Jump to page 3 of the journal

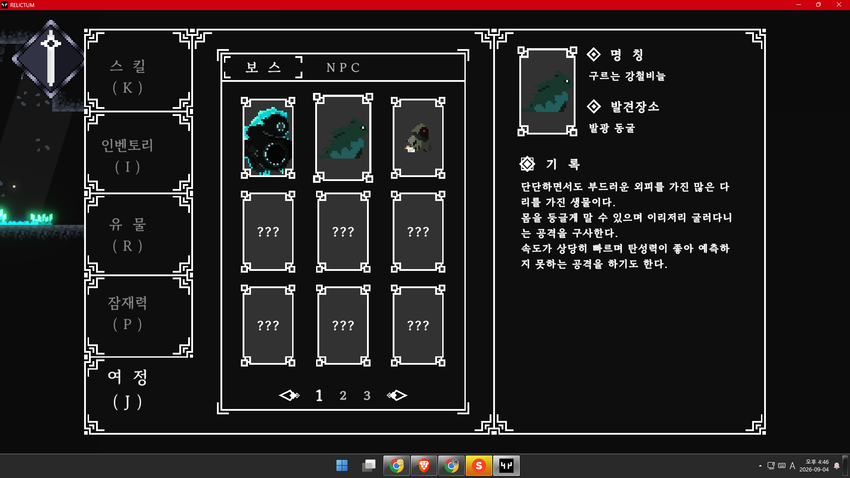click(x=367, y=396)
